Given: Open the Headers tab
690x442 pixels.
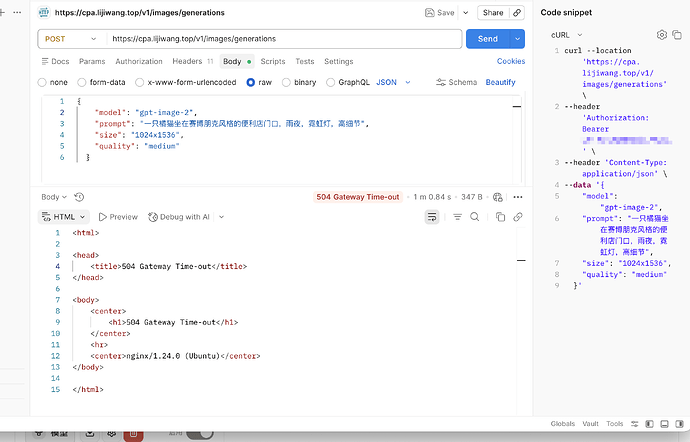Looking at the screenshot, I should click(x=193, y=61).
